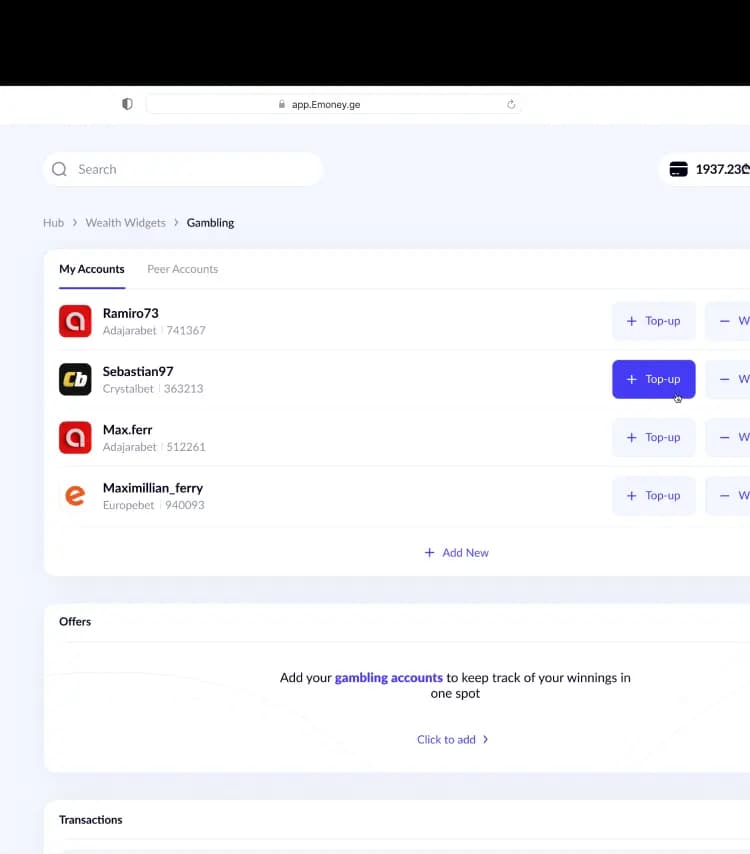750x854 pixels.
Task: Go to Hub in the breadcrumb
Action: [53, 223]
